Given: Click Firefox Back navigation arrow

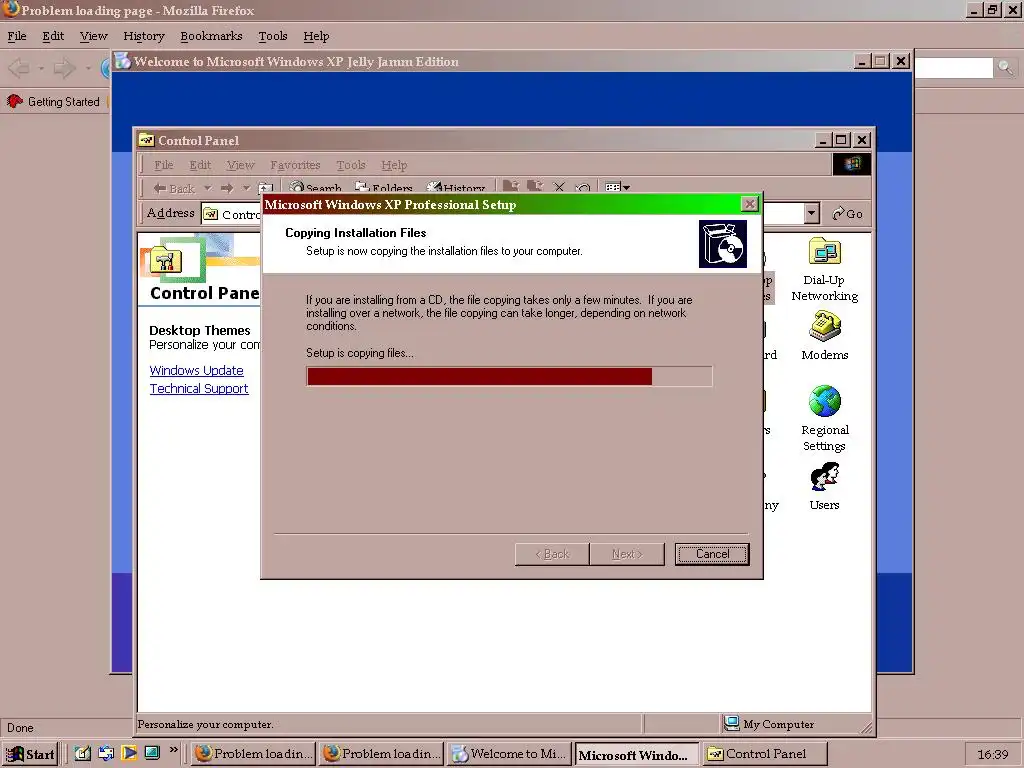Looking at the screenshot, I should click(x=19, y=68).
